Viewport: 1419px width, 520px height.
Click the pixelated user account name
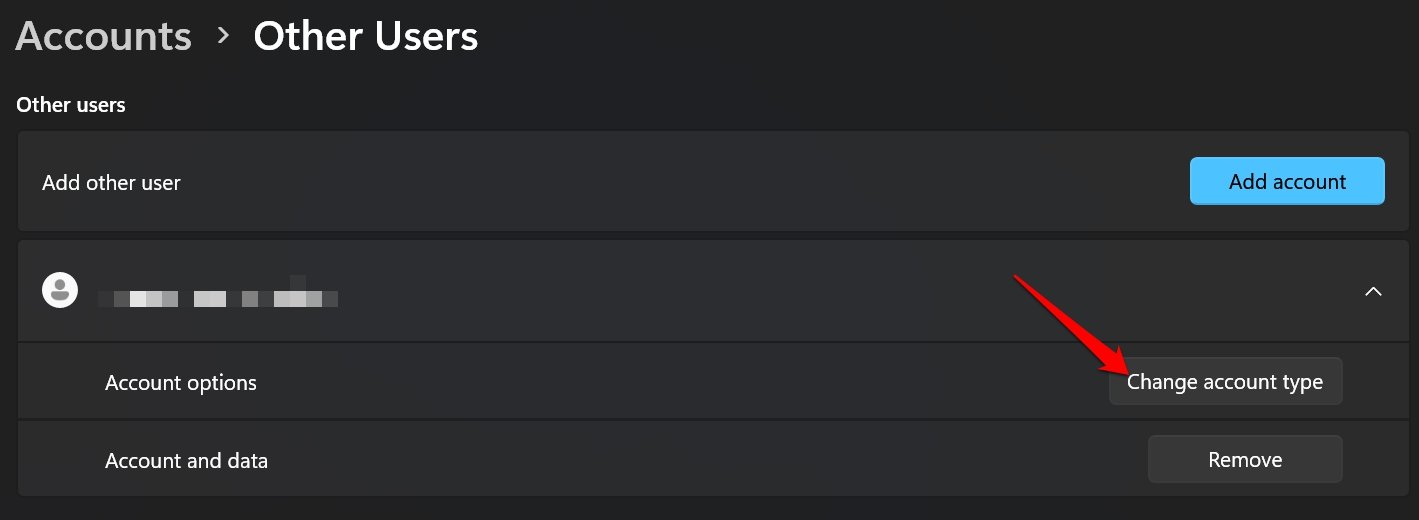point(218,297)
